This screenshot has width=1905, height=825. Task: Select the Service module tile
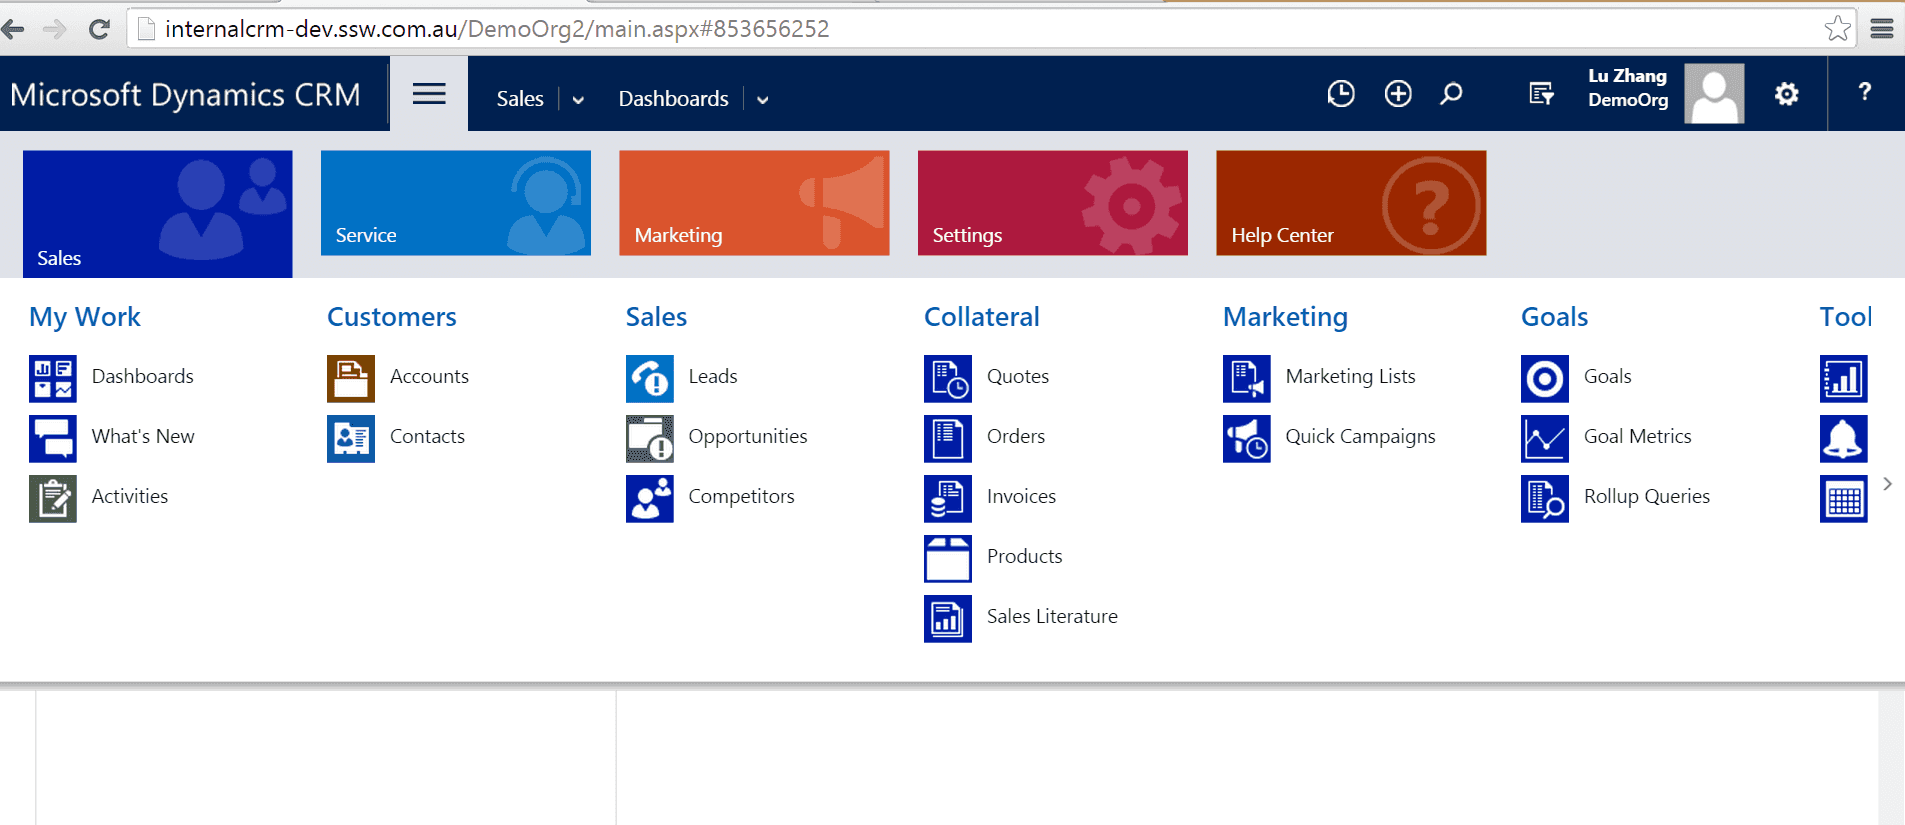(x=455, y=203)
